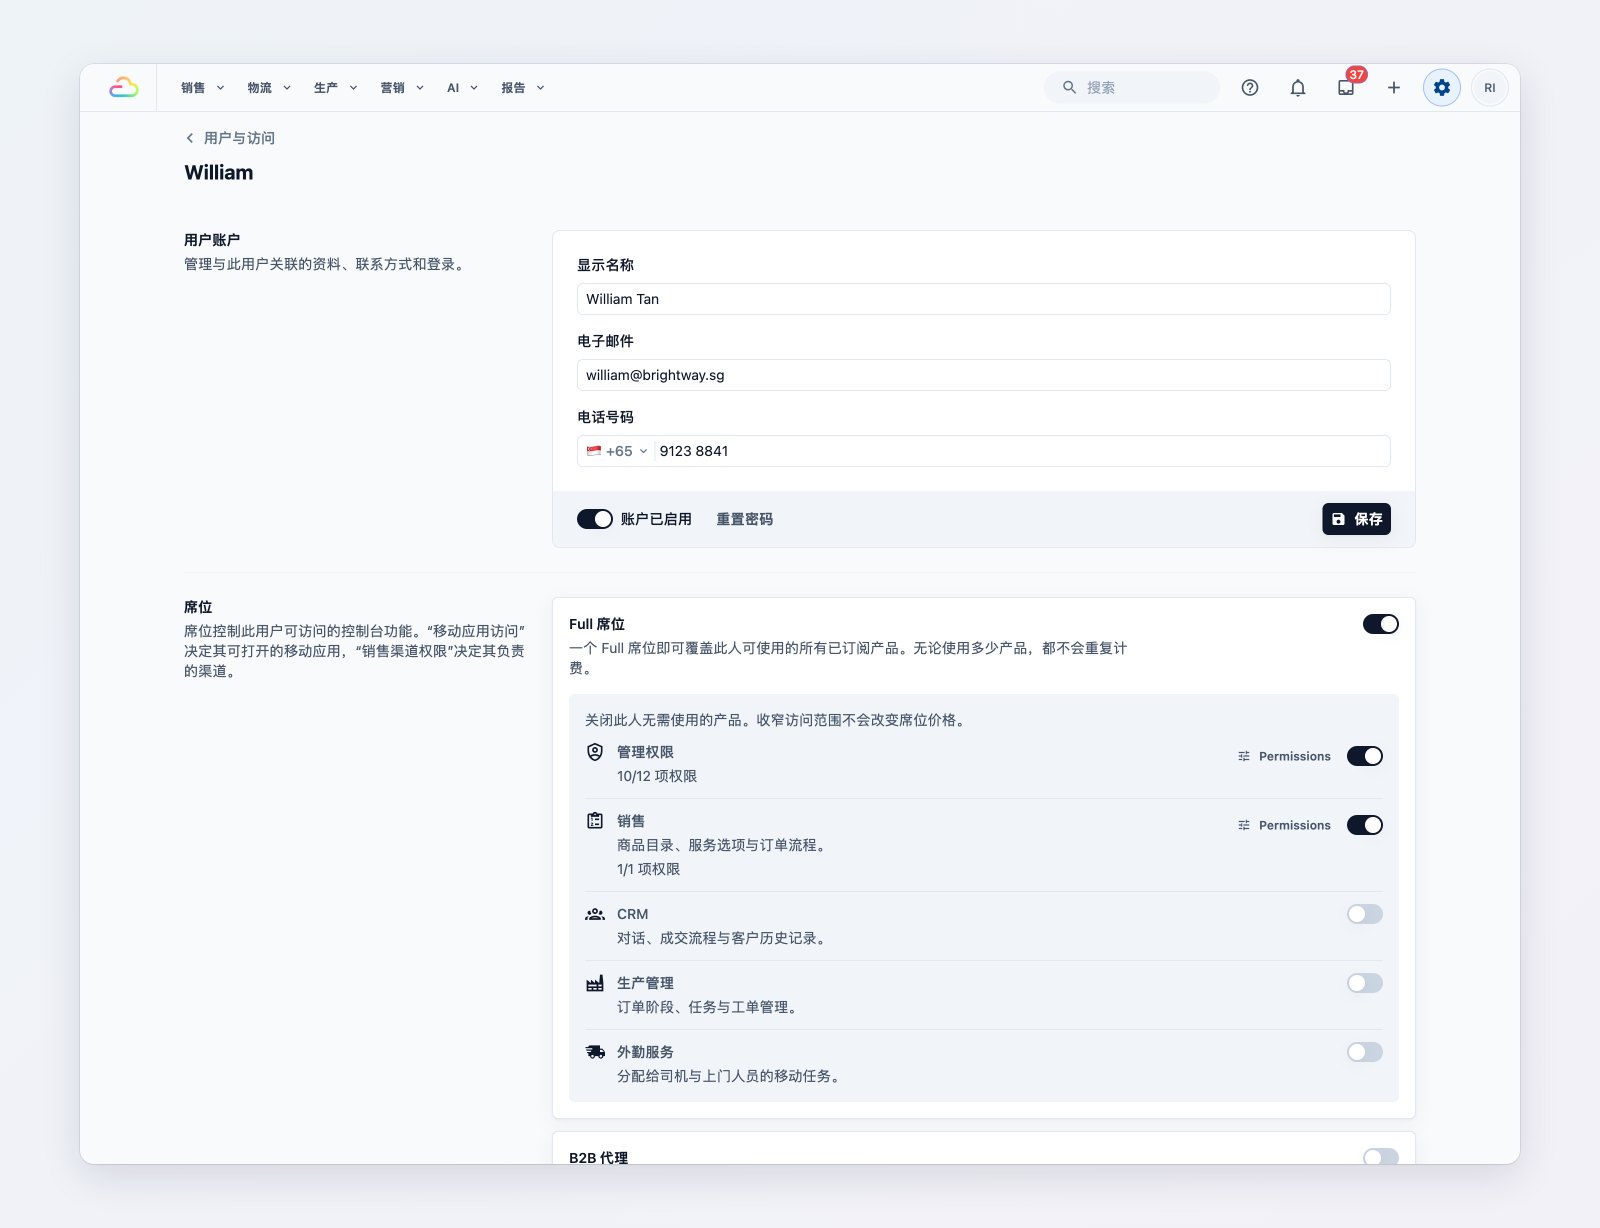Viewport: 1600px width, 1228px height.
Task: Click the search magnifier icon
Action: [1069, 88]
